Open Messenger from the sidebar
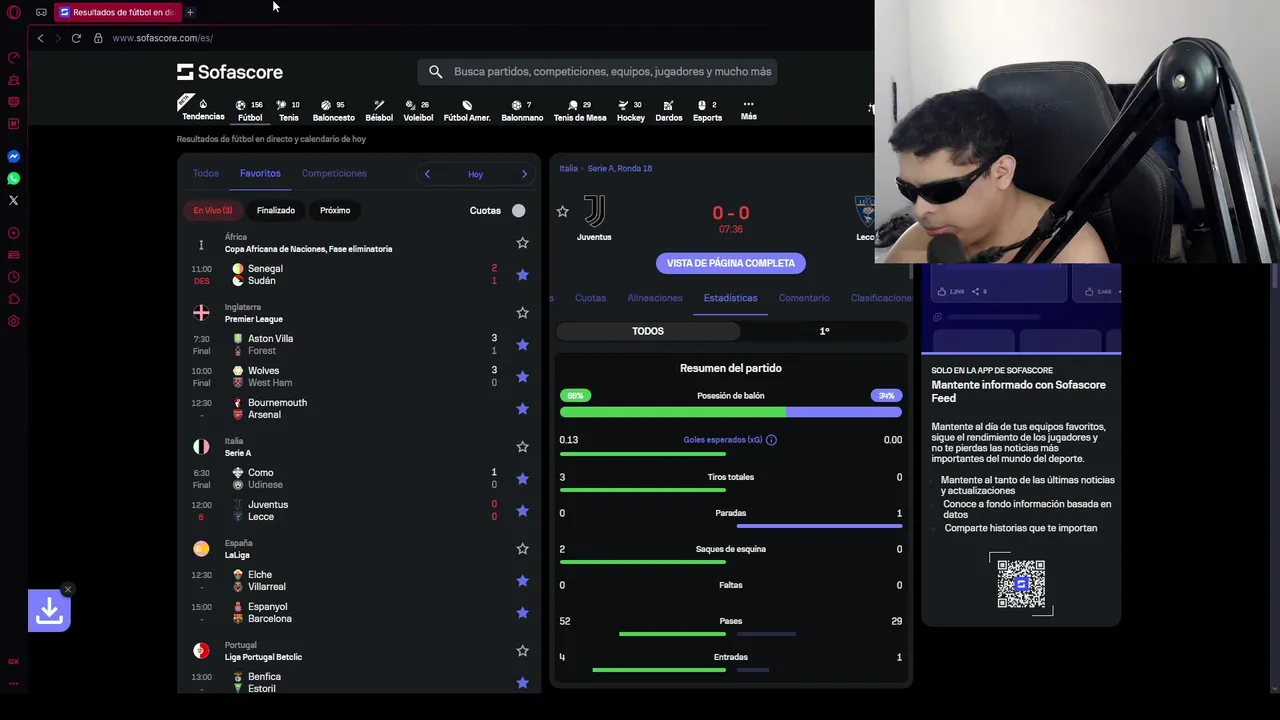This screenshot has width=1280, height=720. (14, 156)
